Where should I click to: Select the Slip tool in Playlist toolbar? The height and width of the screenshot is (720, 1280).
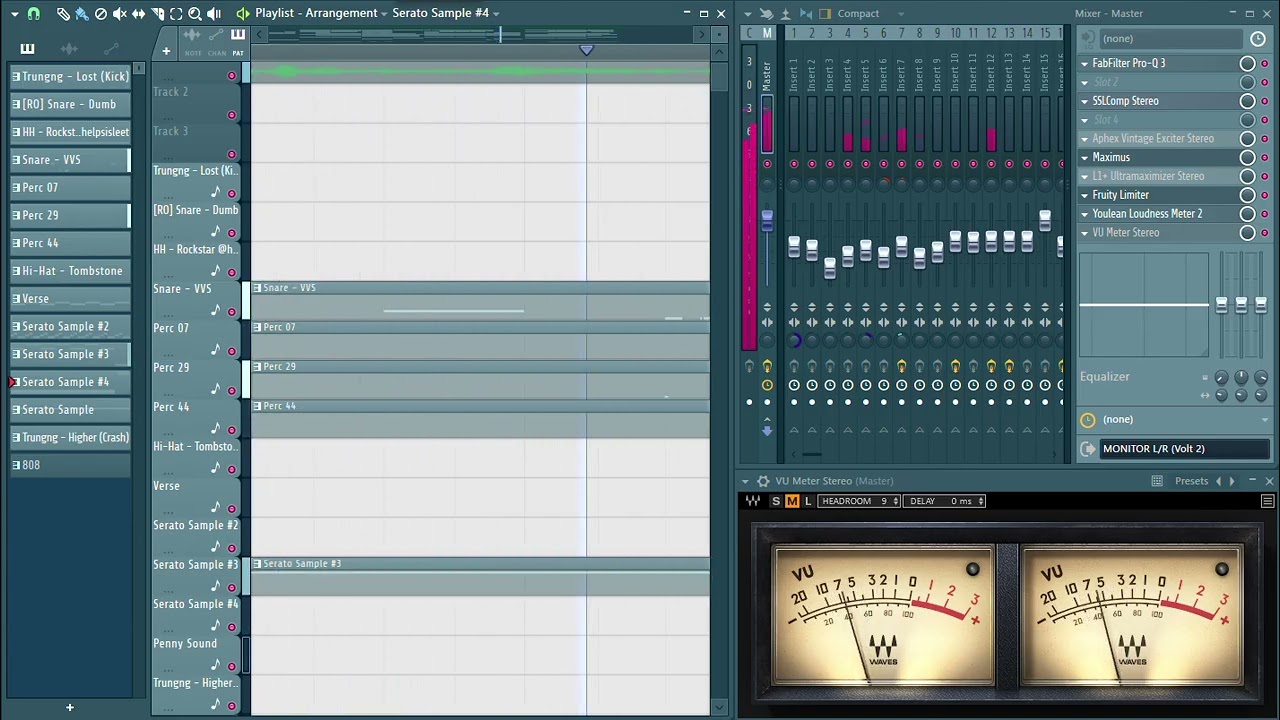[139, 14]
